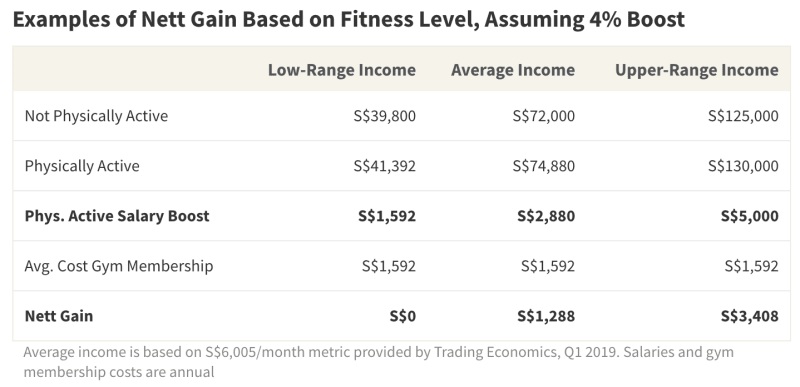Click the S$130,000 cell

(x=743, y=166)
